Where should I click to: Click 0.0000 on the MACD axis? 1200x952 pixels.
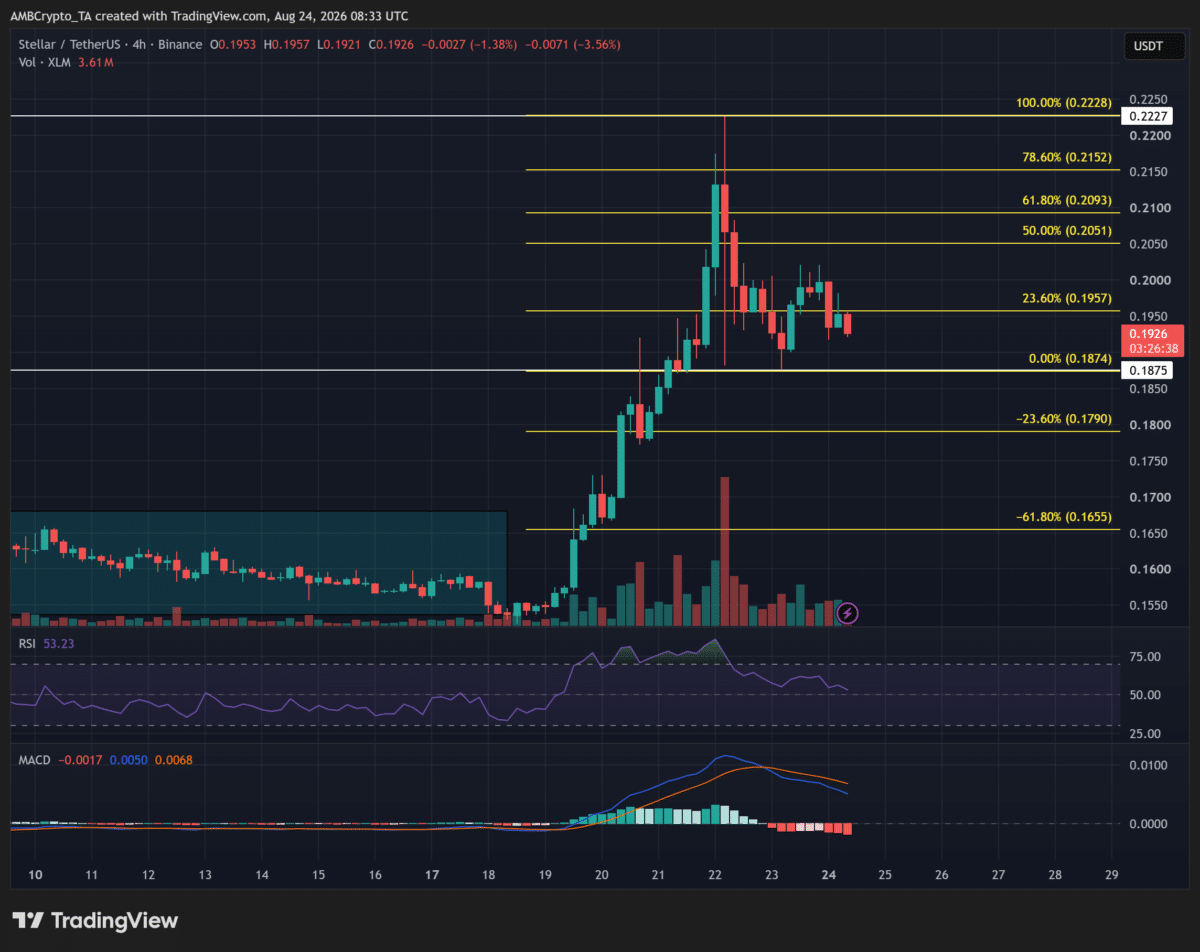pos(1147,824)
